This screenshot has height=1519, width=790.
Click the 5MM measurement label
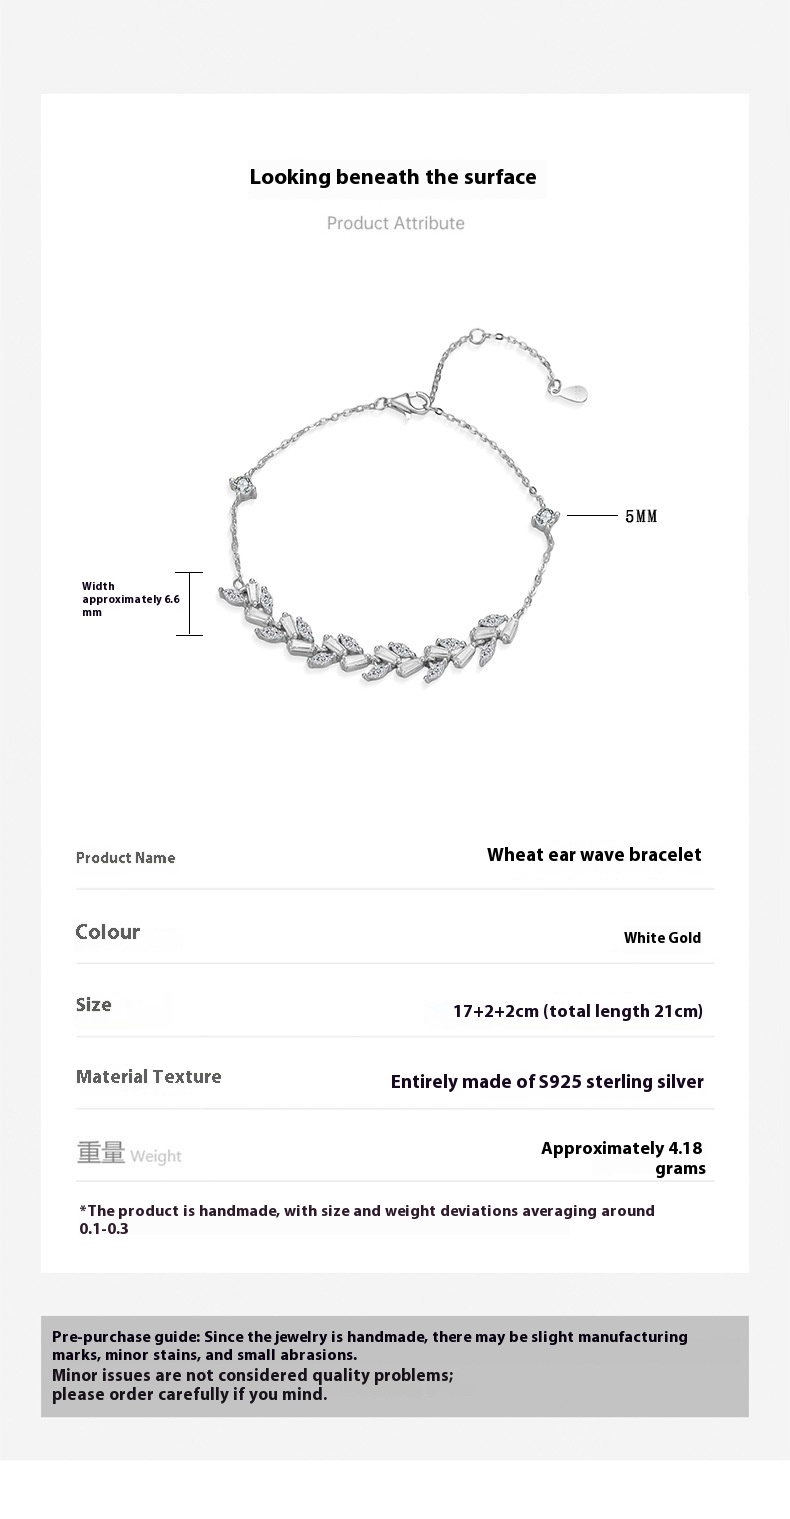click(641, 517)
